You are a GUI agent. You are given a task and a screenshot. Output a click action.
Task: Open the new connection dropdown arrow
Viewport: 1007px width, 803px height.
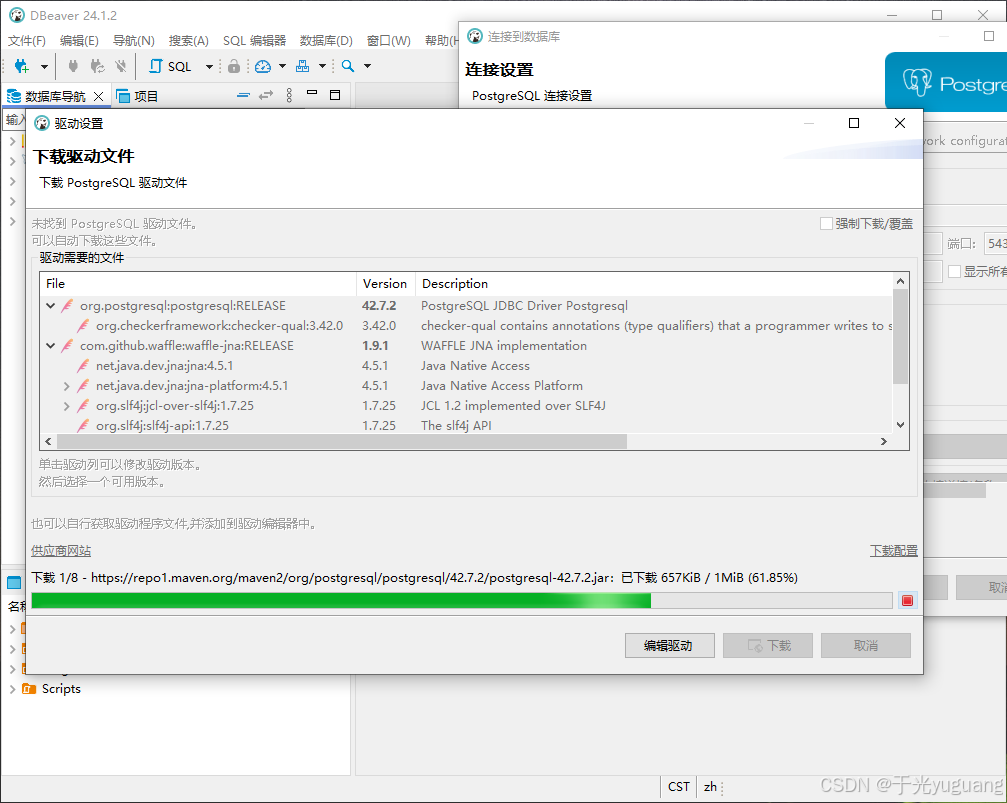click(44, 66)
